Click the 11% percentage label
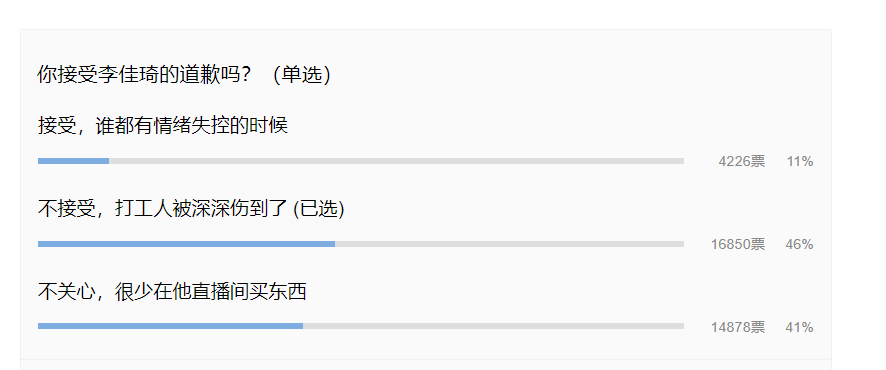 [800, 162]
